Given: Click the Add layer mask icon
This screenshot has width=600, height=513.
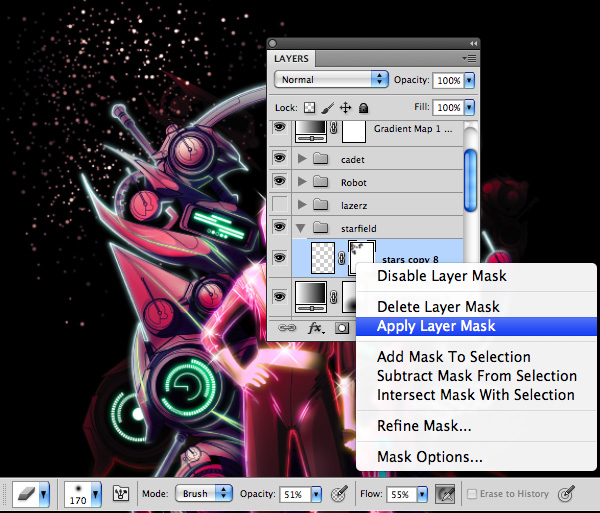Looking at the screenshot, I should point(342,328).
